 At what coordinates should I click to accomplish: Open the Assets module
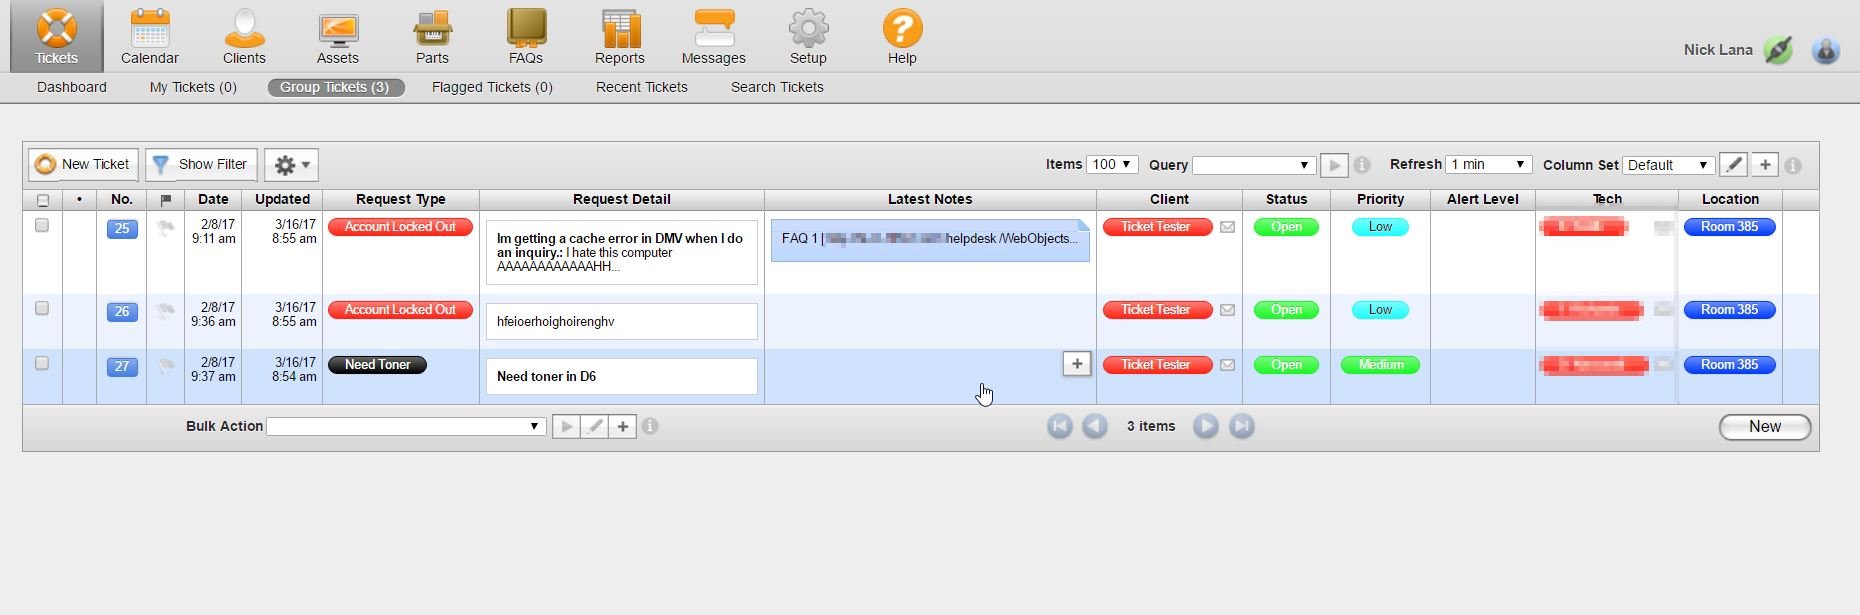pyautogui.click(x=338, y=37)
